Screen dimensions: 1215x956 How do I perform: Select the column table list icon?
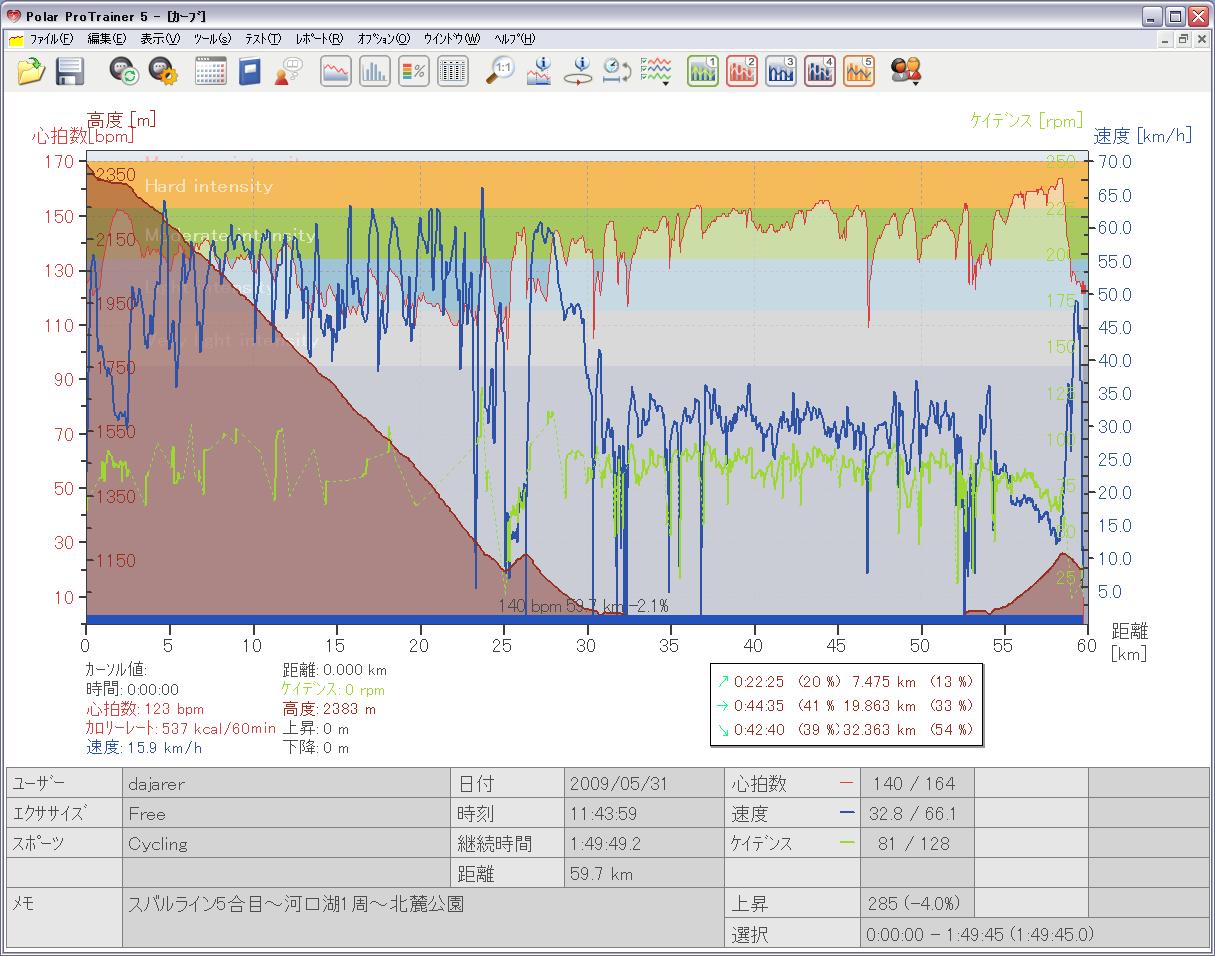pos(453,71)
